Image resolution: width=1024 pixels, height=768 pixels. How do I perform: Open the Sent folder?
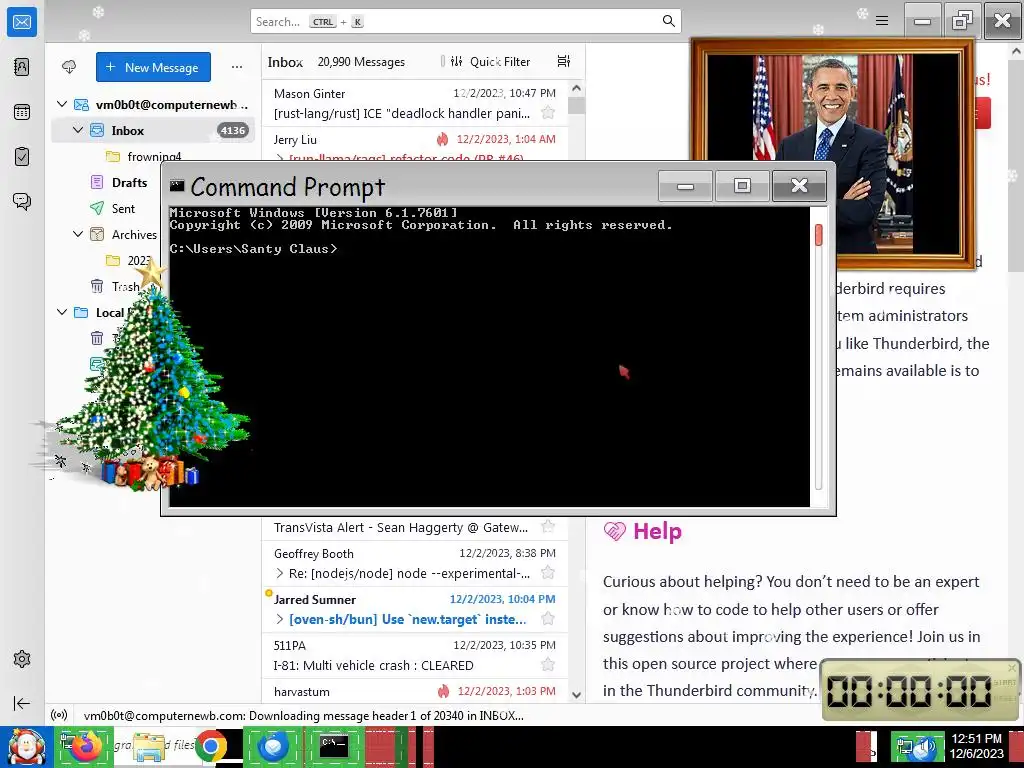123,208
